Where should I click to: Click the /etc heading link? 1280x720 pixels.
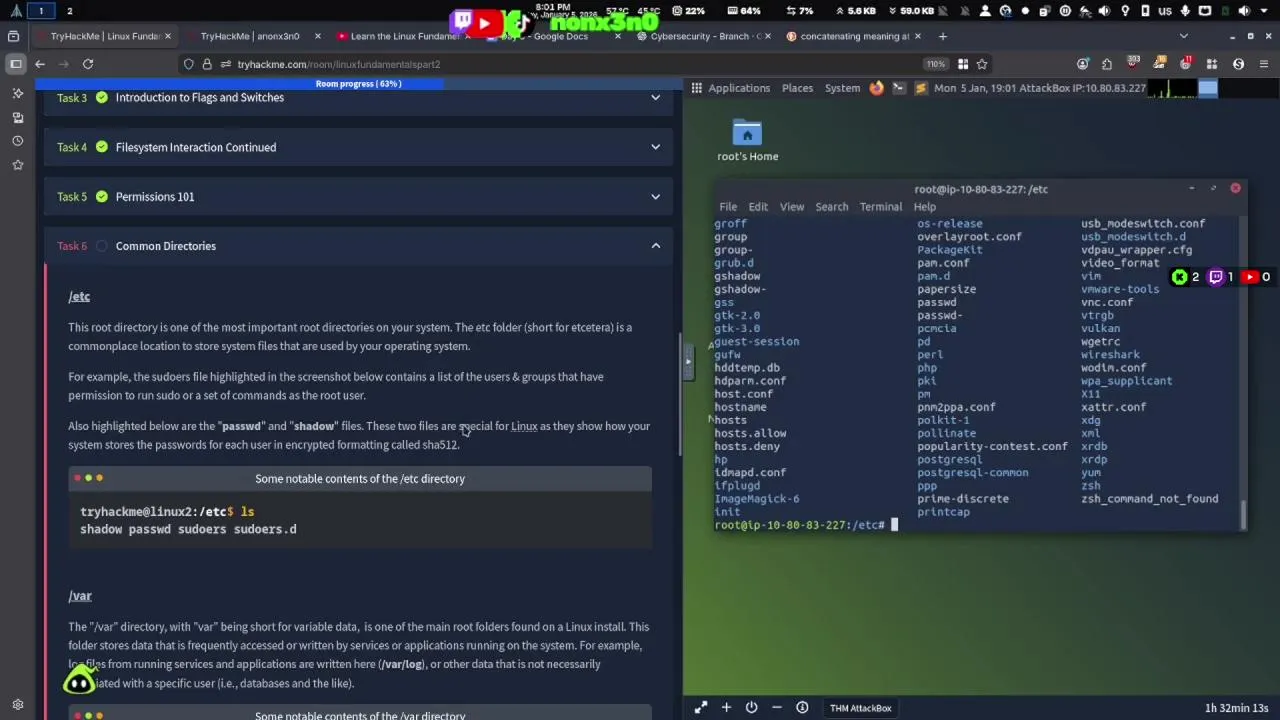pos(79,297)
